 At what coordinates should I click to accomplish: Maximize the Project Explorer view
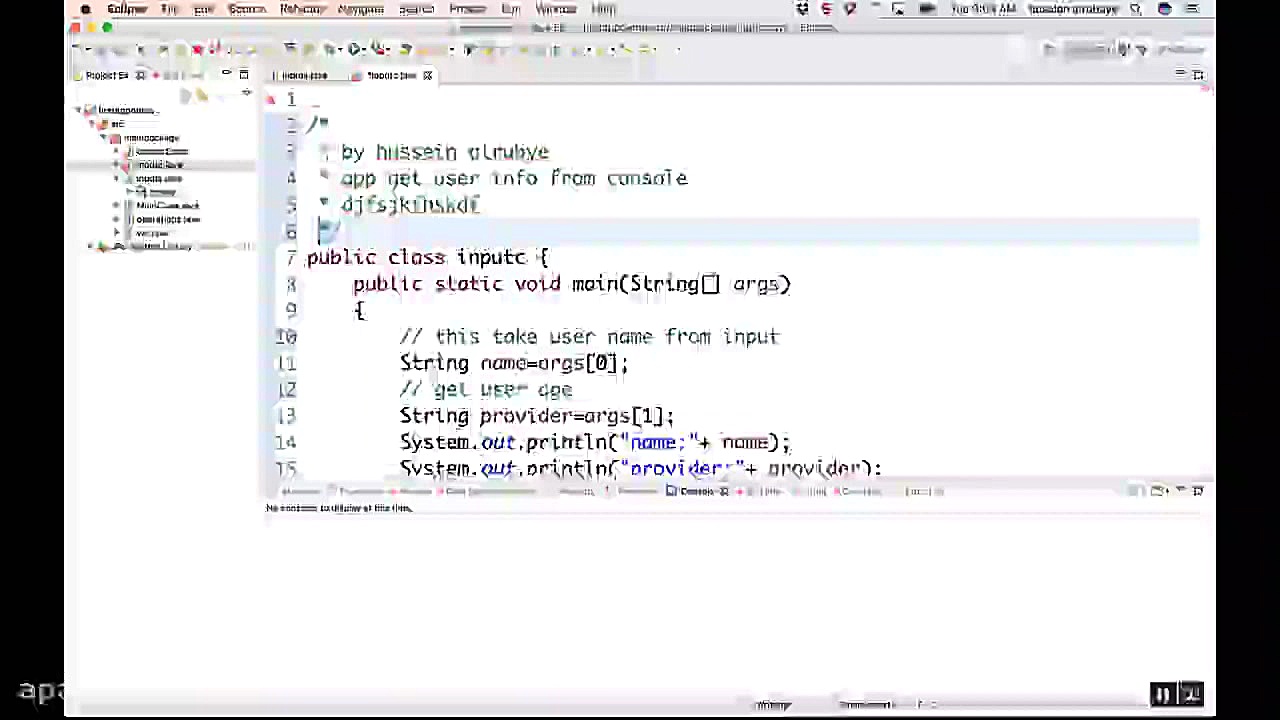click(243, 75)
